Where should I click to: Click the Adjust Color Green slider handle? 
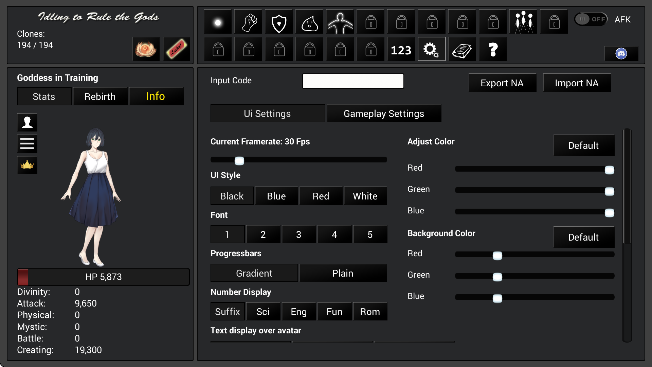[x=609, y=191]
